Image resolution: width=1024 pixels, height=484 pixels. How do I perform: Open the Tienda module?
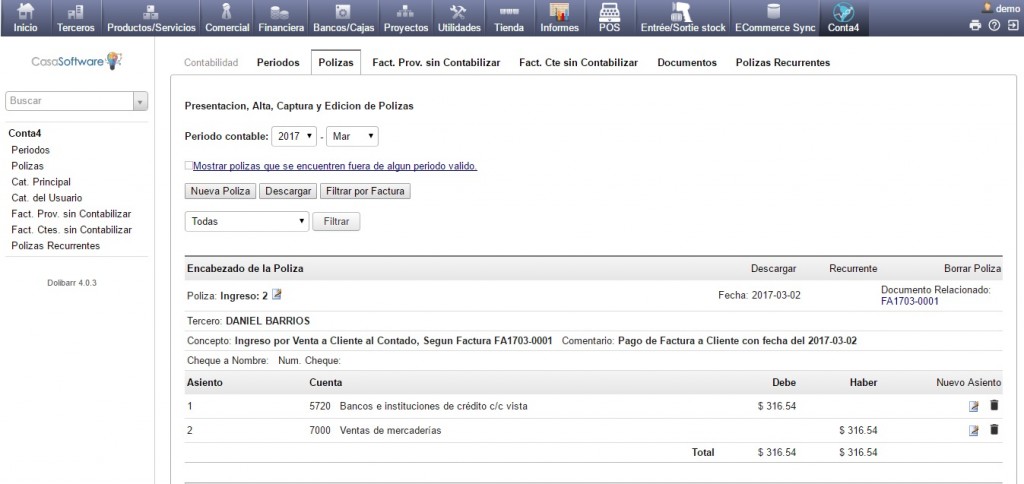point(509,18)
